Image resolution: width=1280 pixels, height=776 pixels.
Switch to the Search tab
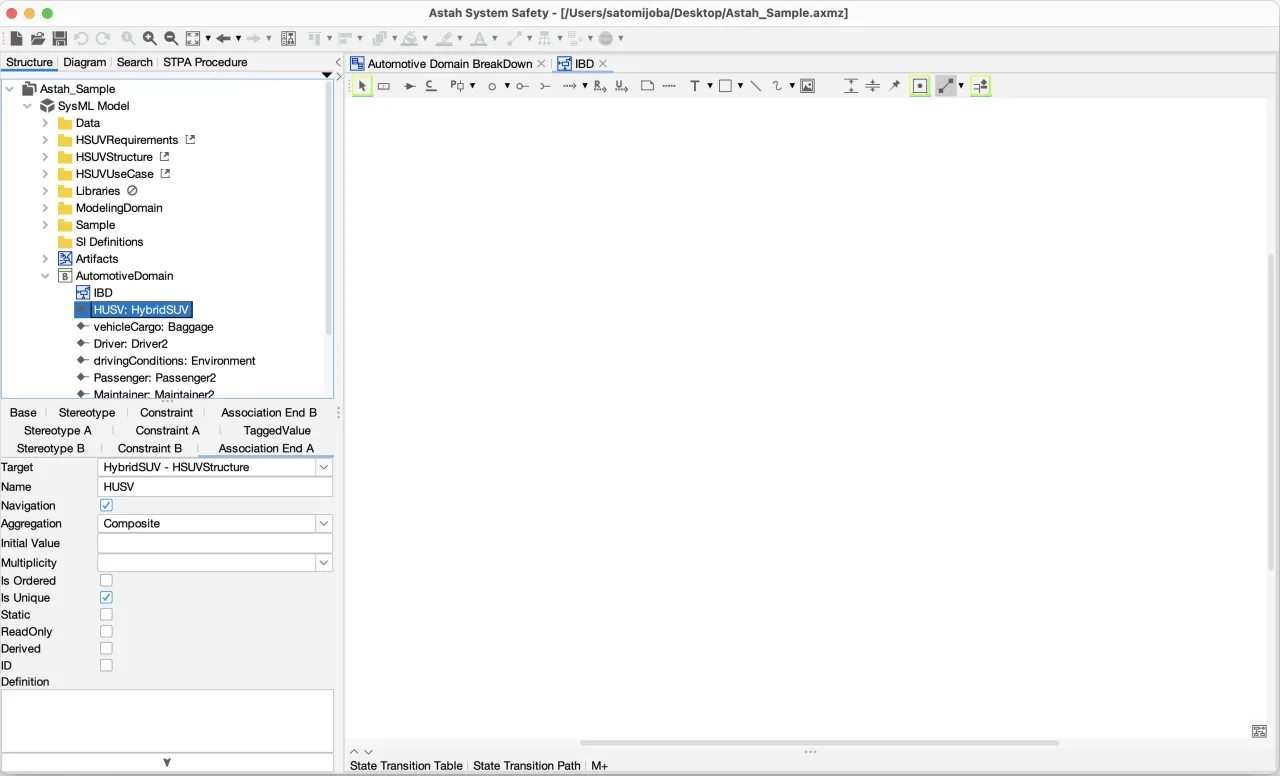click(134, 62)
